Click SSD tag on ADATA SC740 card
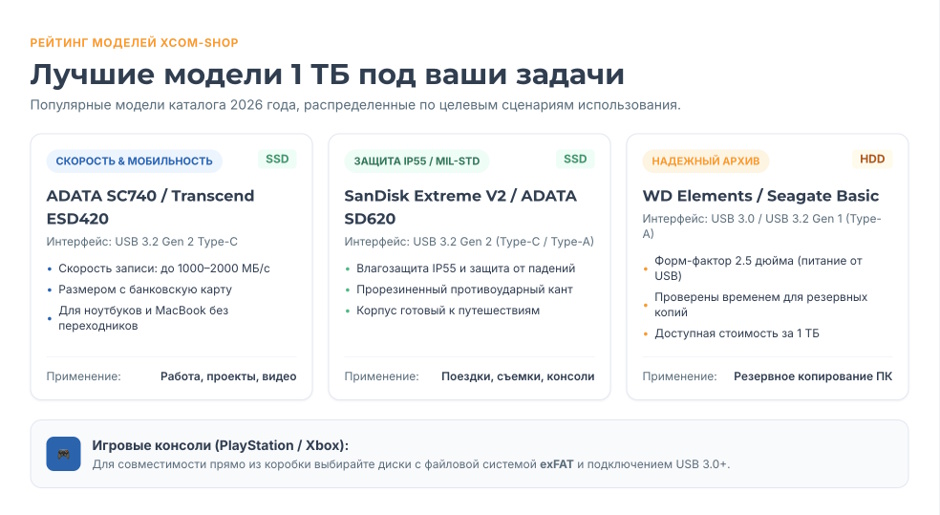Image resolution: width=940 pixels, height=515 pixels. (x=277, y=159)
